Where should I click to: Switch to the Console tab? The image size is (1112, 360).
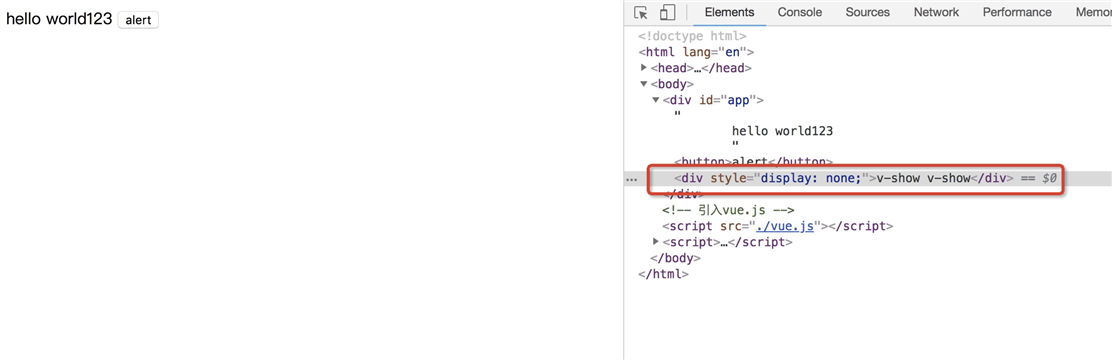pyautogui.click(x=799, y=12)
